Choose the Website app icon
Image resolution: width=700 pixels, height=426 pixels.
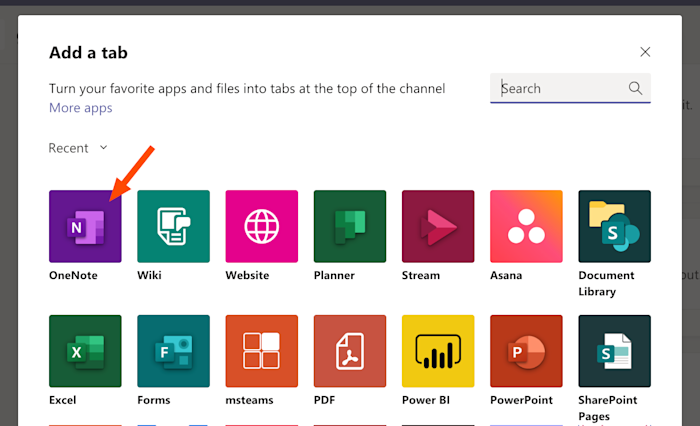click(262, 226)
